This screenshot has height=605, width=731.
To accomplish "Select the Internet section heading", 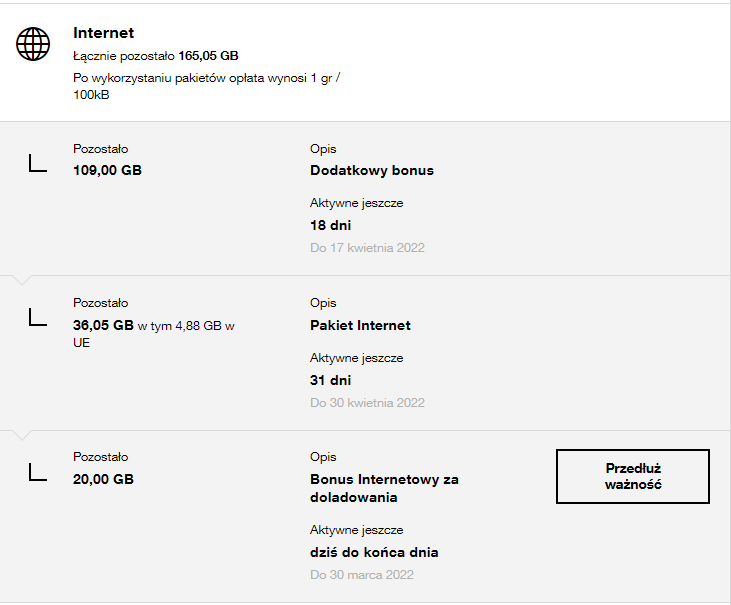I will click(103, 33).
